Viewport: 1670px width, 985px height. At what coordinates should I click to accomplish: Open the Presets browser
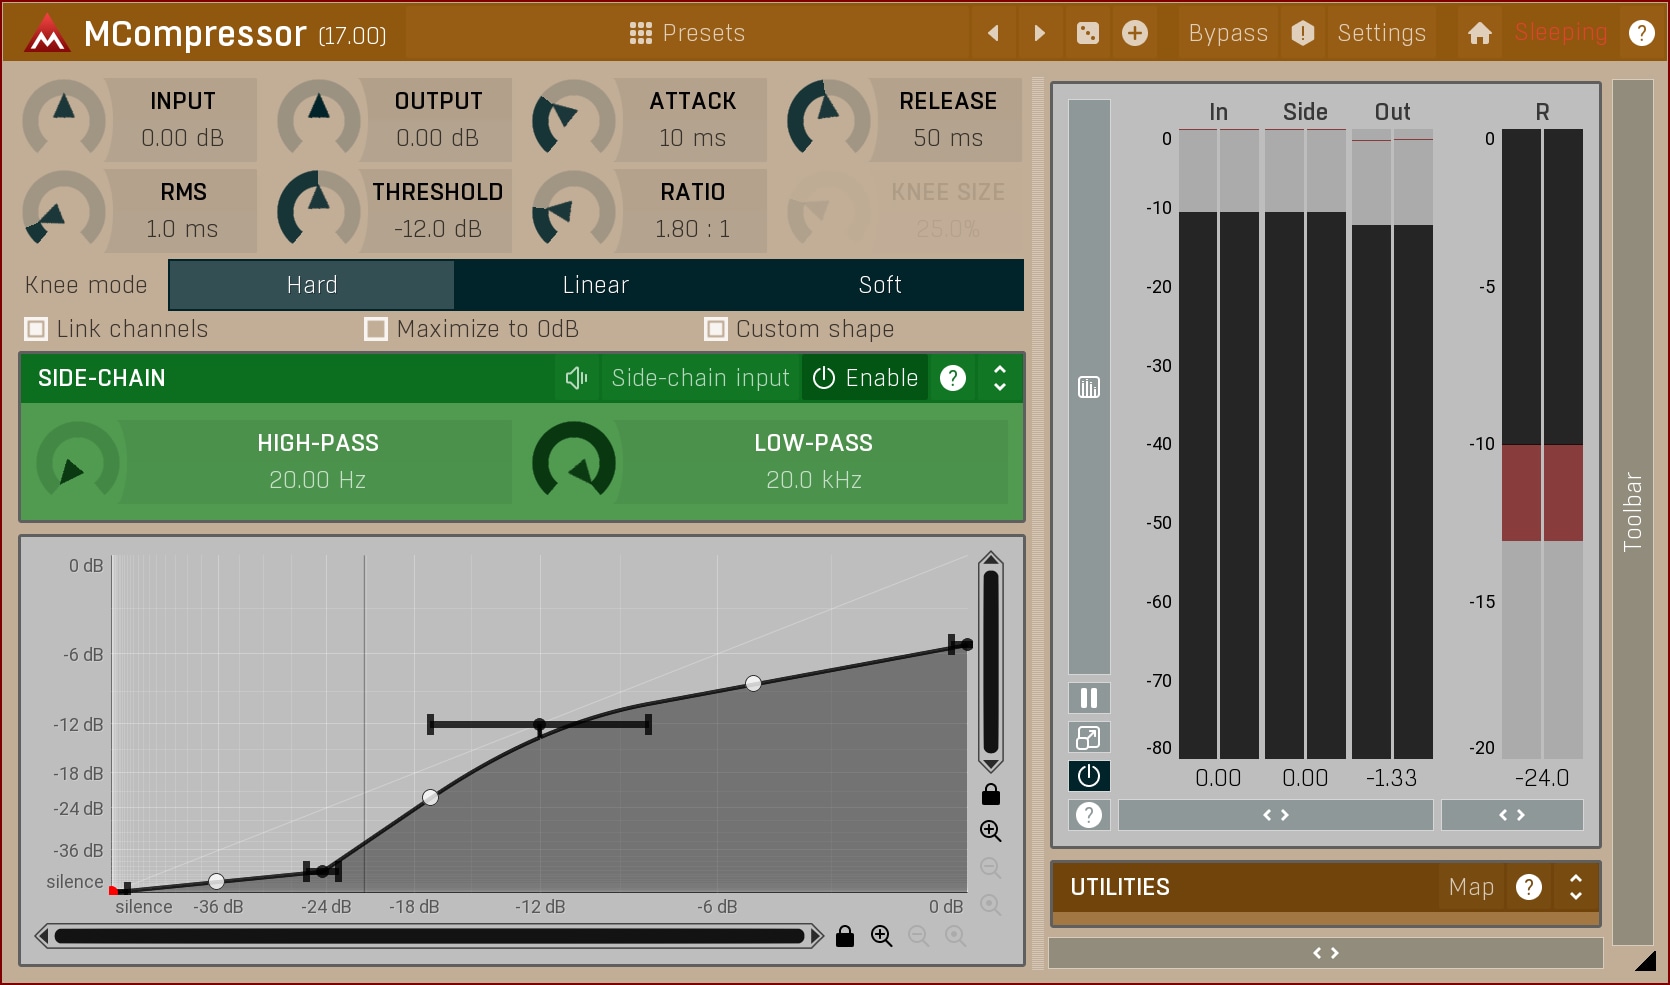click(688, 33)
